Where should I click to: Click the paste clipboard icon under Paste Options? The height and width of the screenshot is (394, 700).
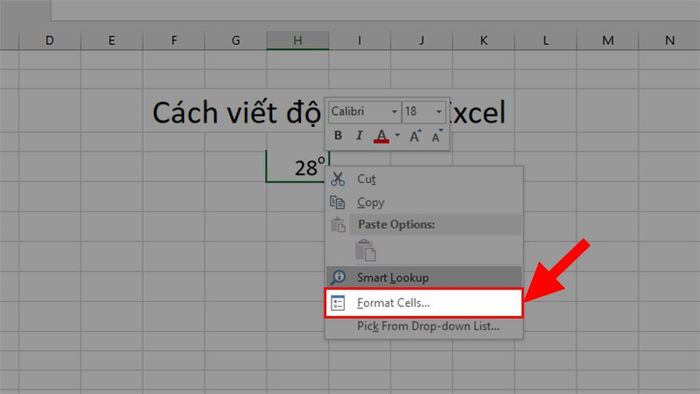pos(365,250)
